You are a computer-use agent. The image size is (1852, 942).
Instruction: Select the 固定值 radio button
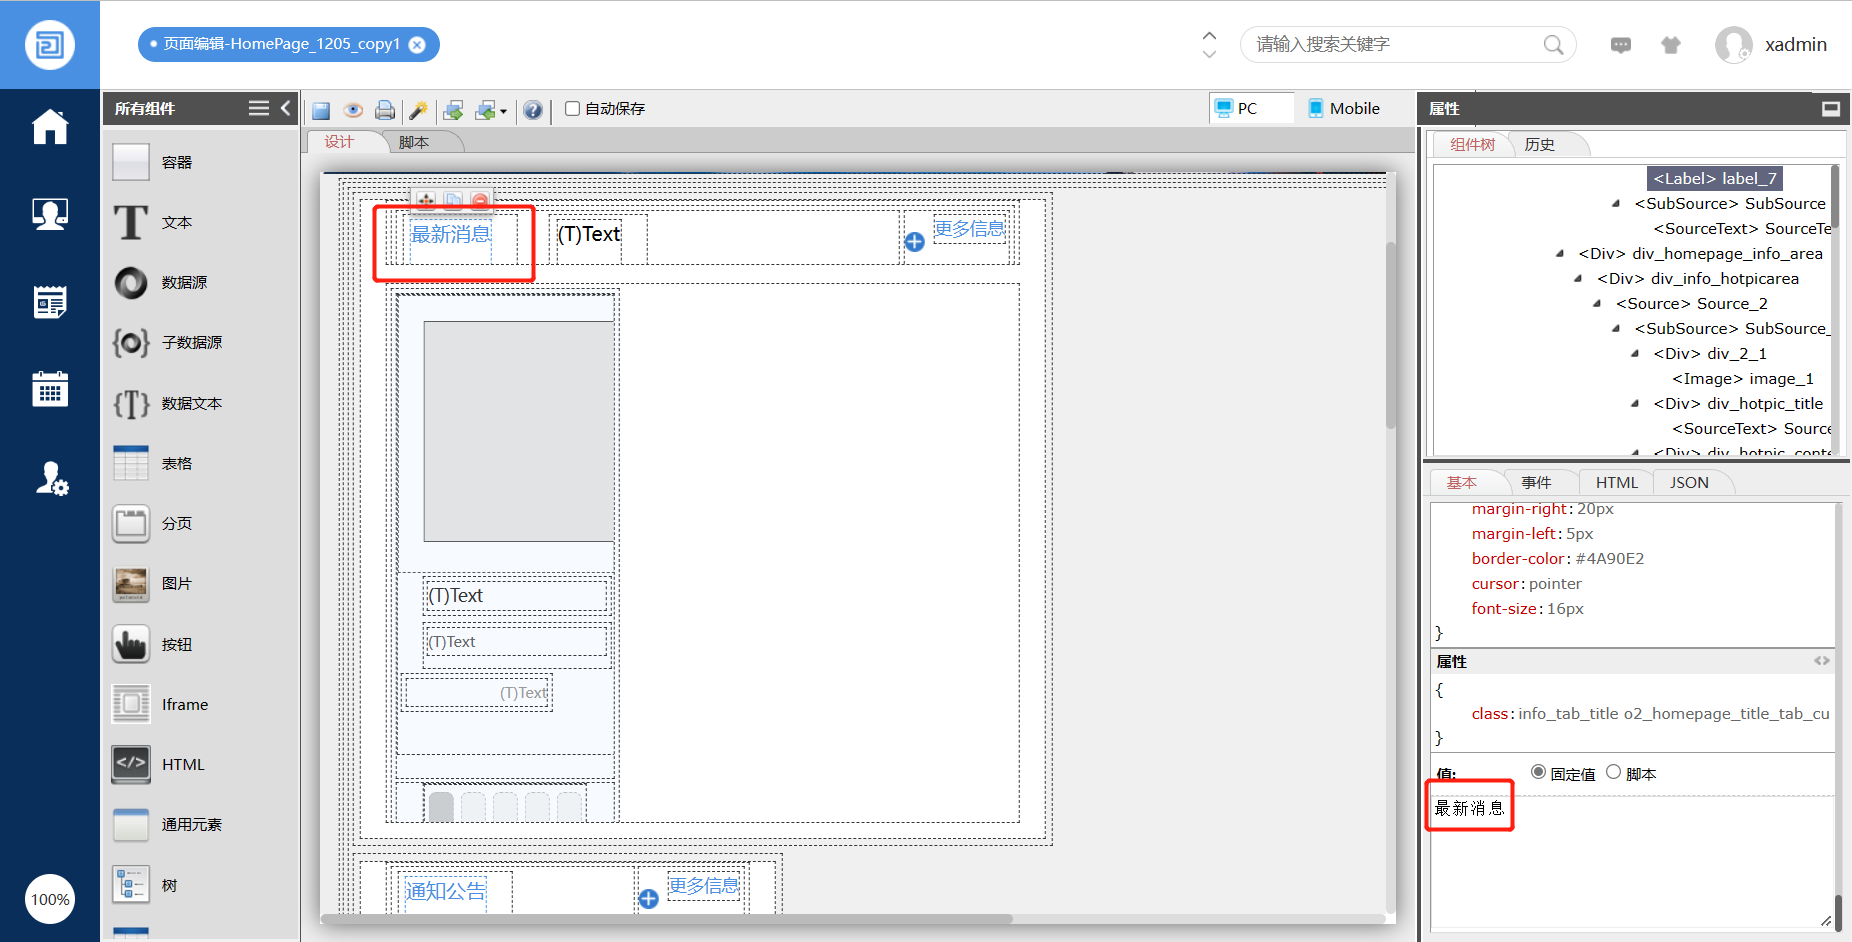coord(1539,772)
